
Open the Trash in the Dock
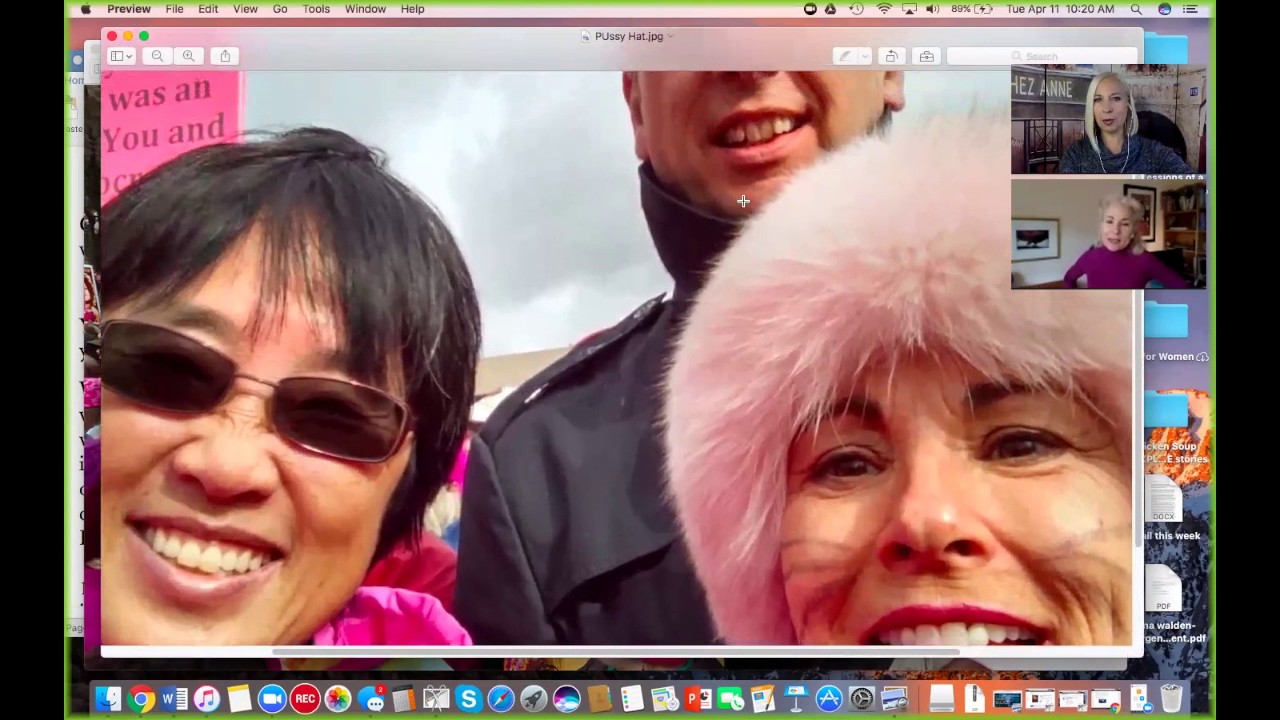pyautogui.click(x=1171, y=698)
